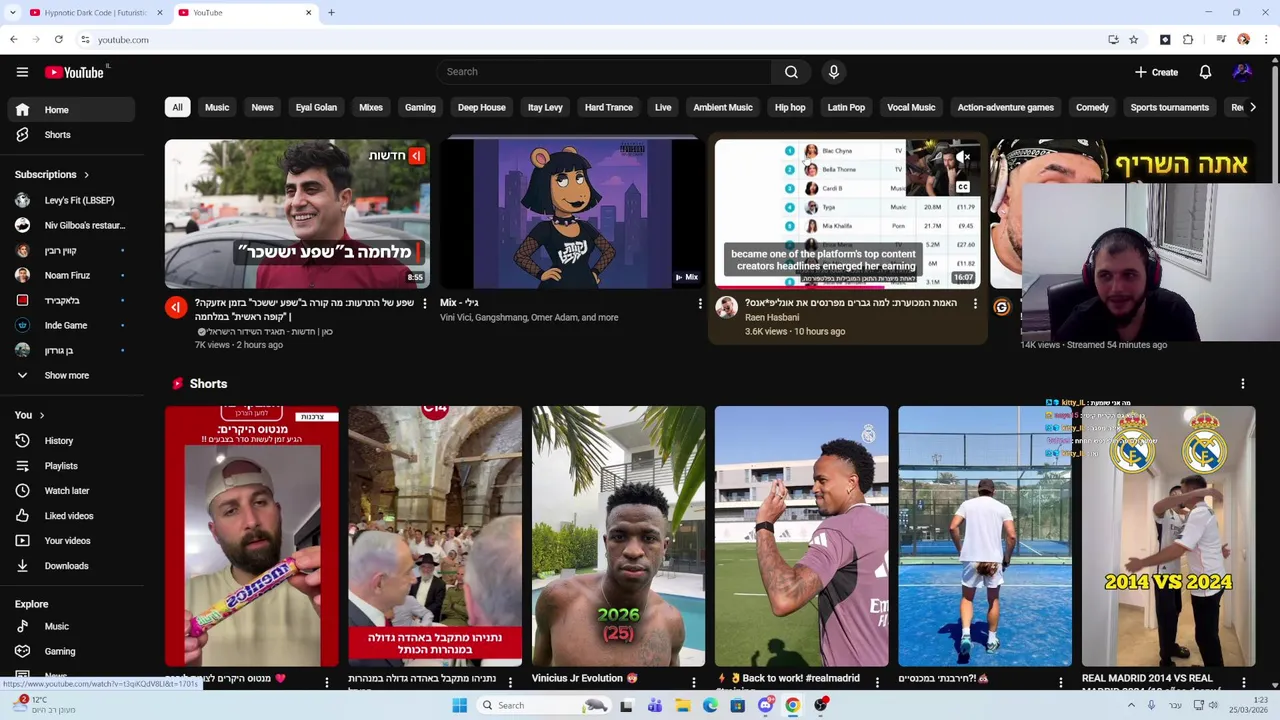
Task: Open options for Back to work short
Action: click(877, 682)
